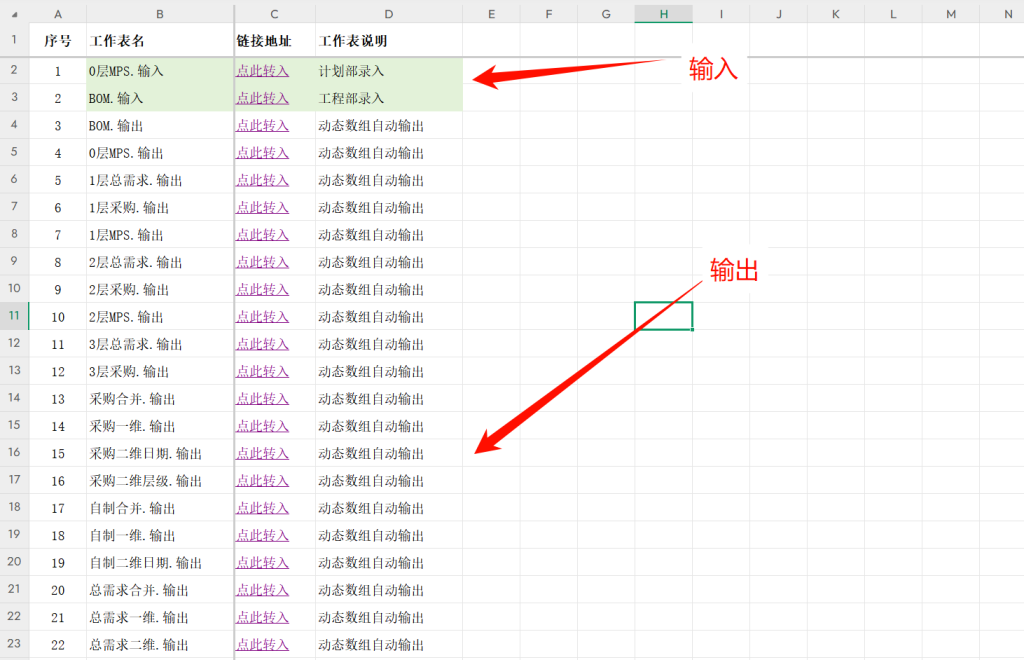Select the cell BOM.输入

(x=160, y=99)
